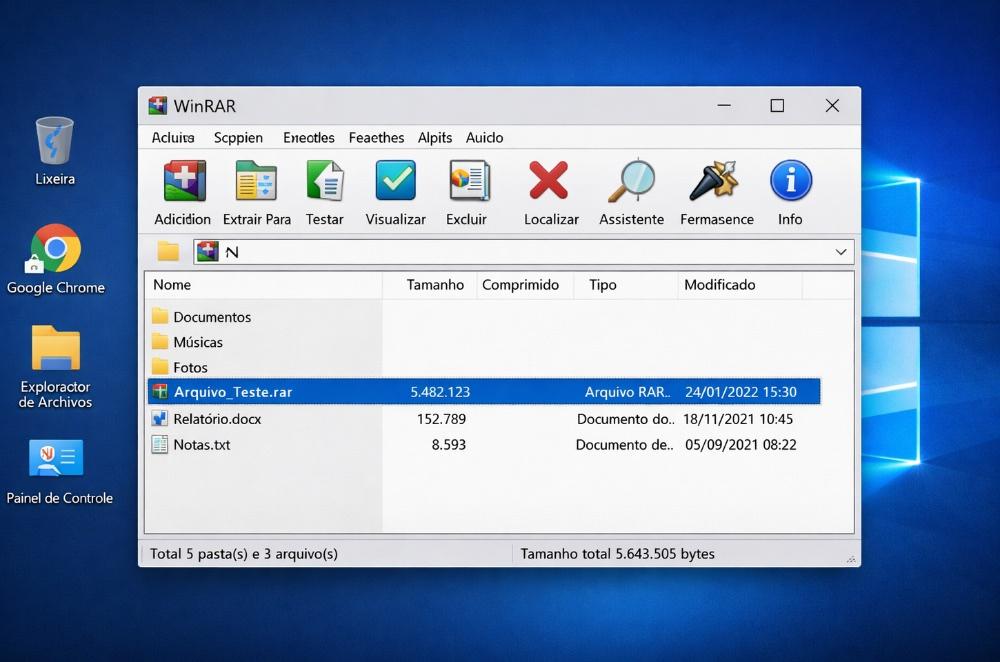Image resolution: width=1000 pixels, height=662 pixels.
Task: Open the Feaethes menu
Action: coord(376,137)
